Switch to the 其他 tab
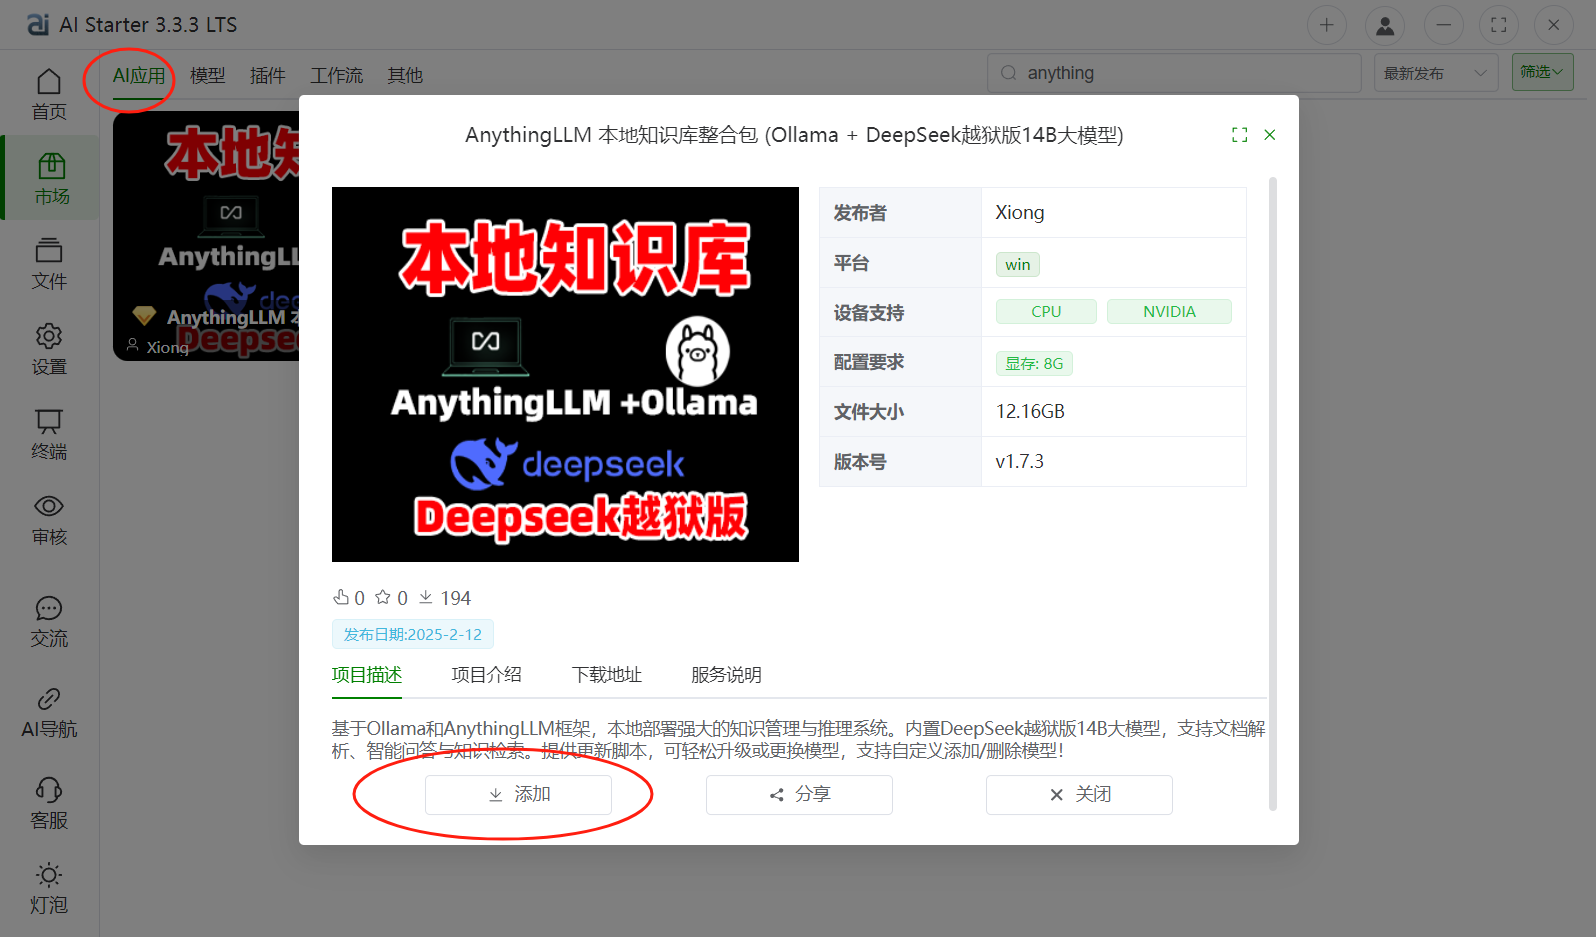 (405, 76)
